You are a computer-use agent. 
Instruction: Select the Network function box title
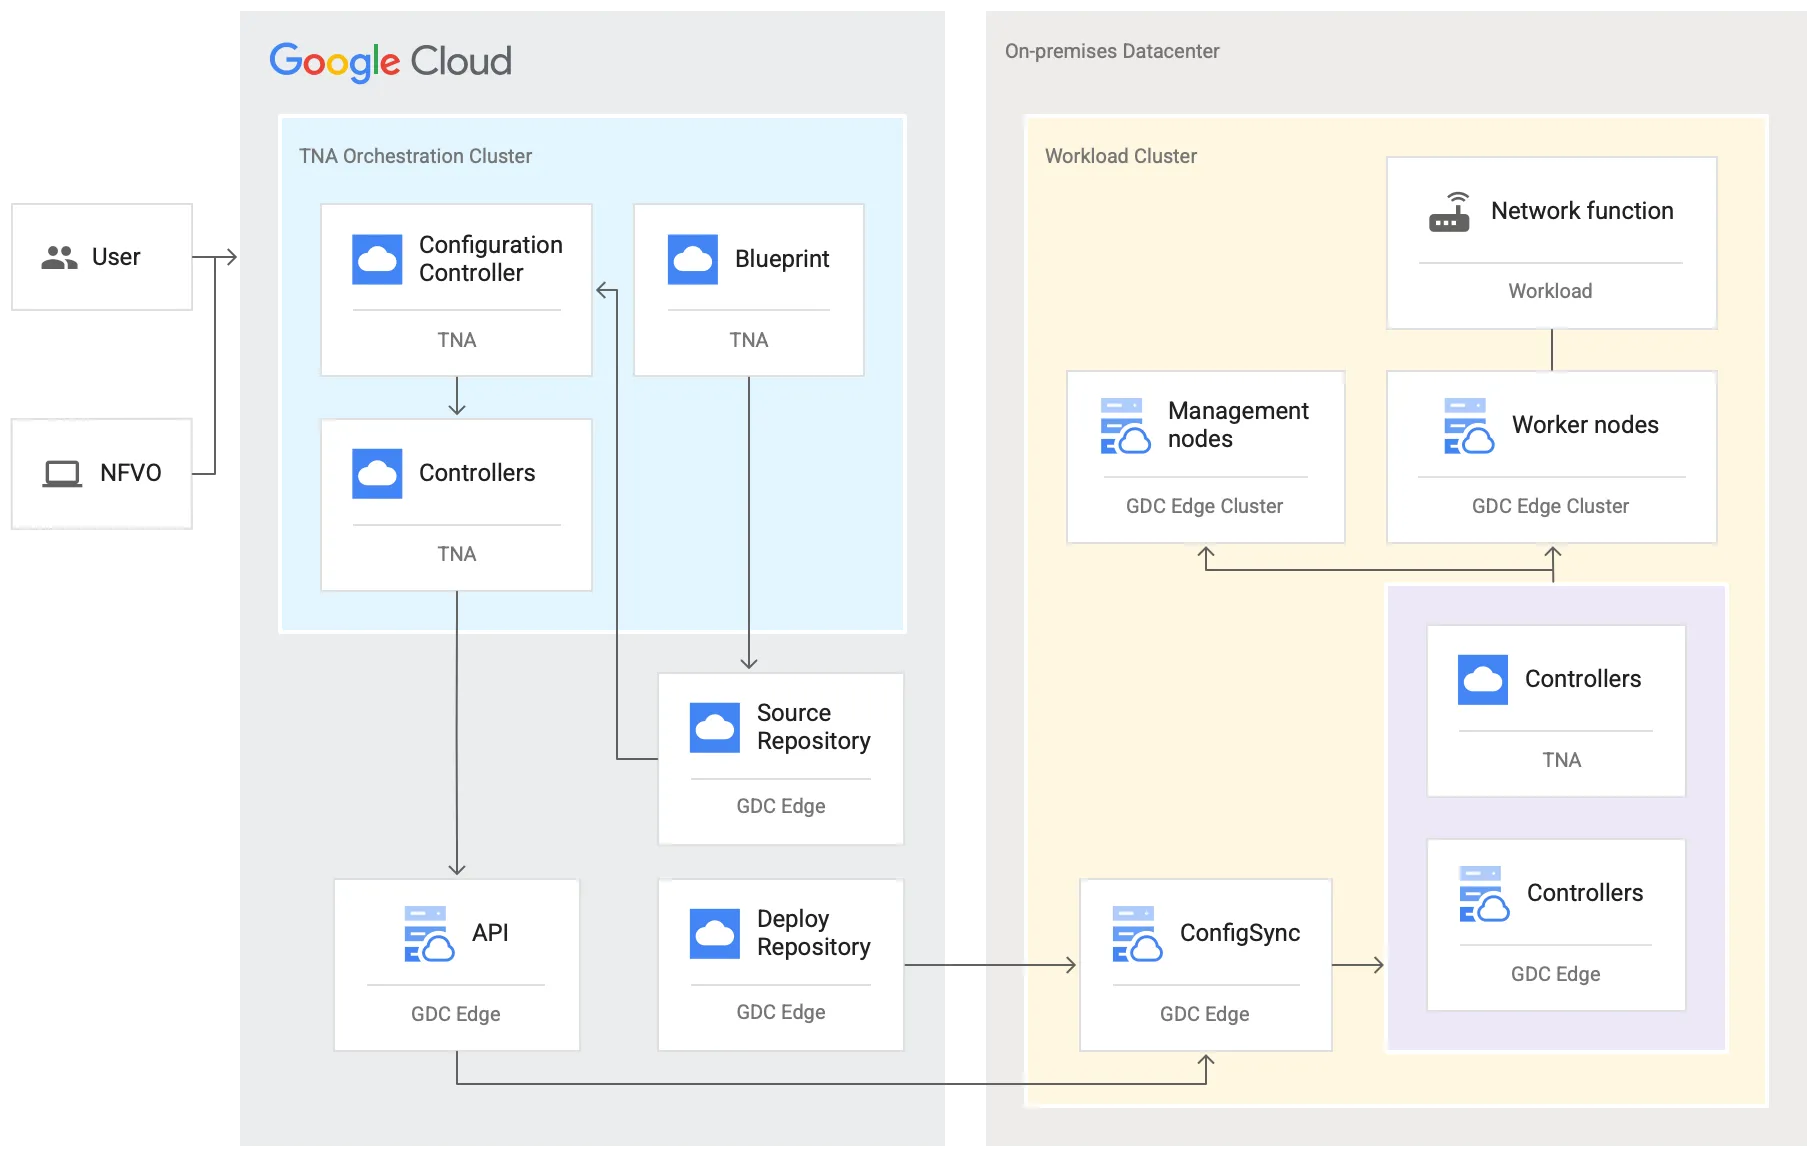(x=1581, y=211)
